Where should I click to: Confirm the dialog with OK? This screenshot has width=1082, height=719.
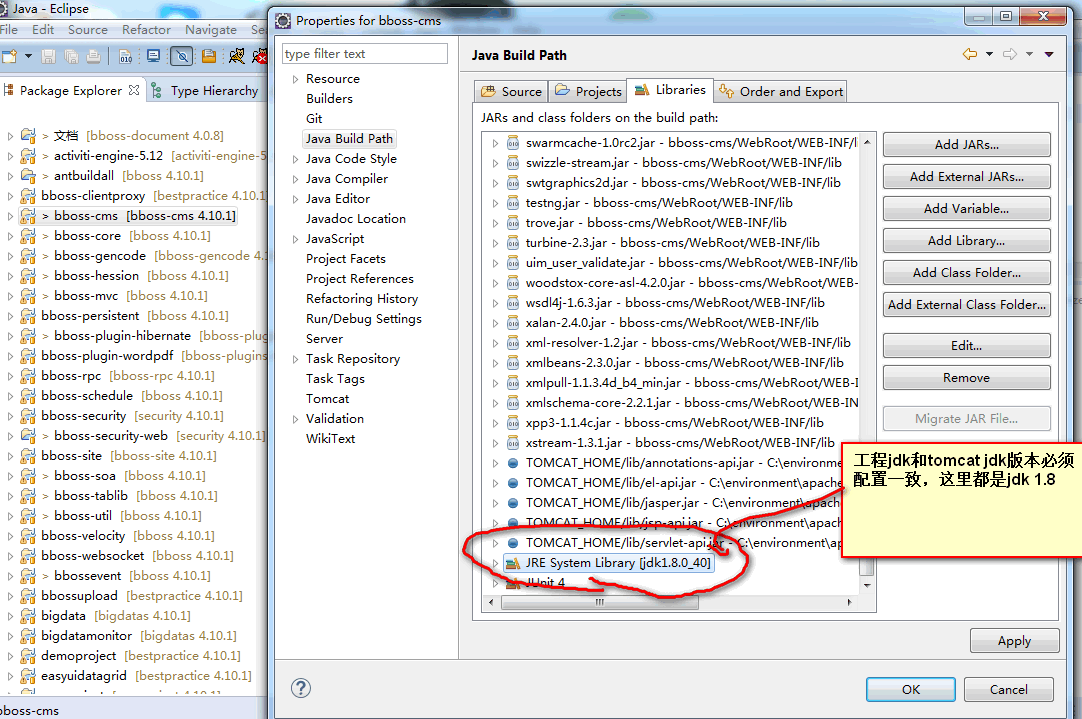(911, 689)
